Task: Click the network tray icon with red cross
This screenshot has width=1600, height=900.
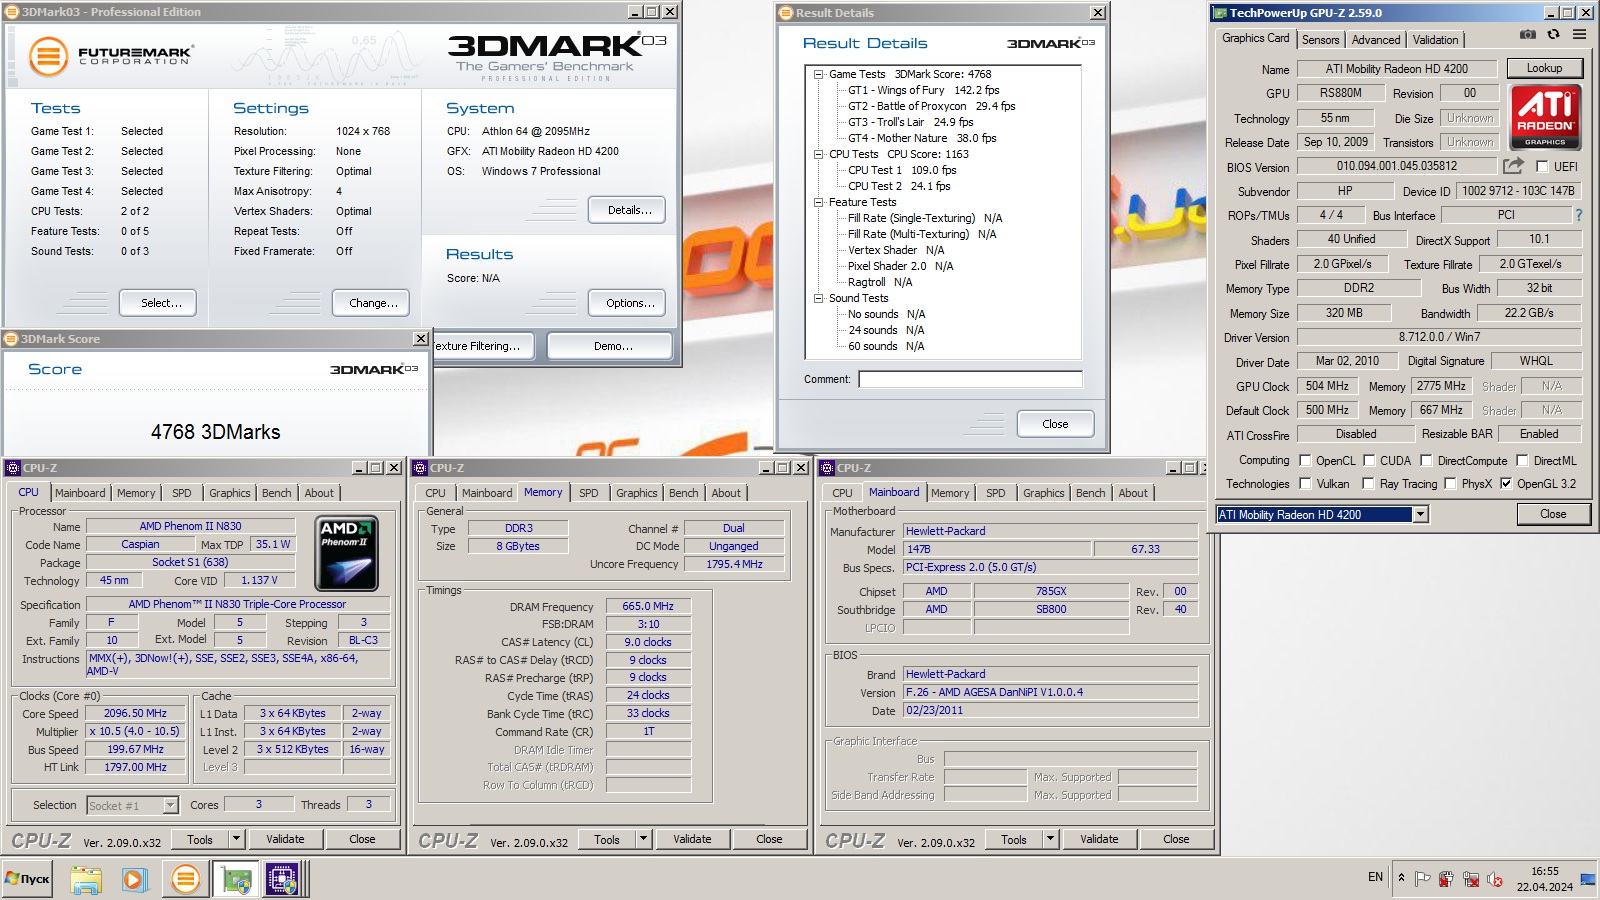Action: click(x=1470, y=879)
